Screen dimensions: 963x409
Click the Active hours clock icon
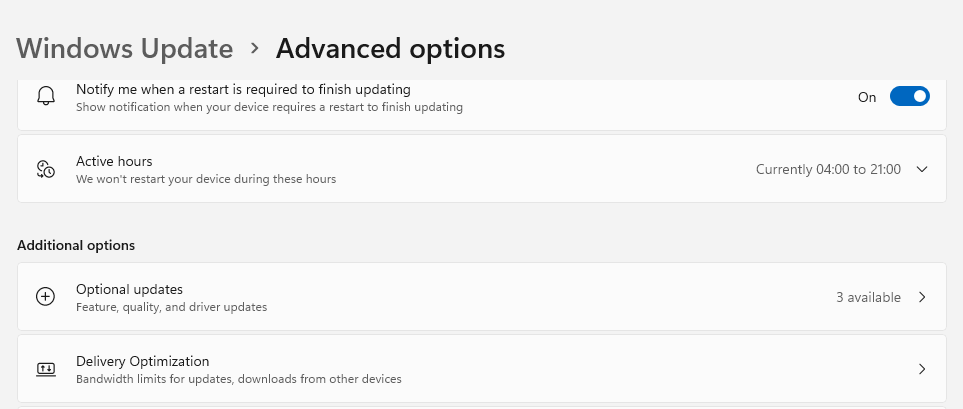pos(46,169)
